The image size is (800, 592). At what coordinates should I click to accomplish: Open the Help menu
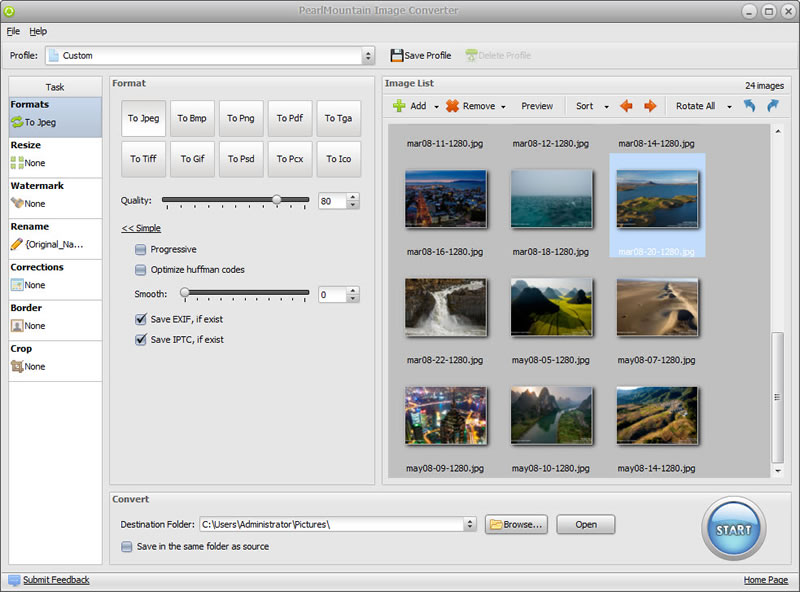point(38,32)
